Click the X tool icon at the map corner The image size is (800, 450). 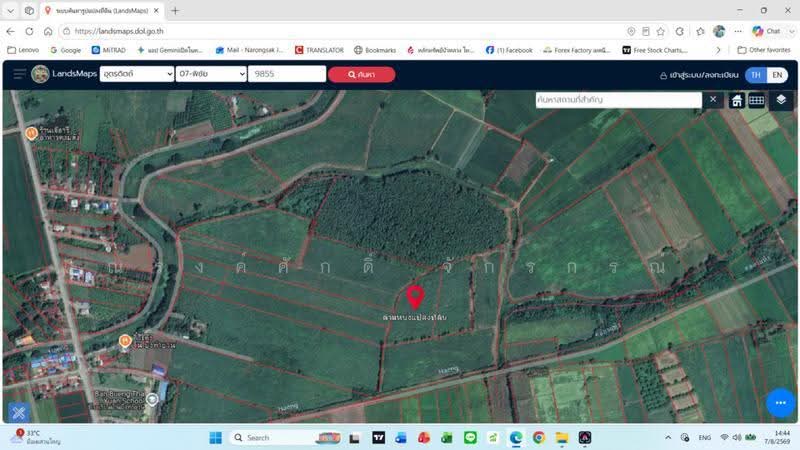click(x=19, y=412)
